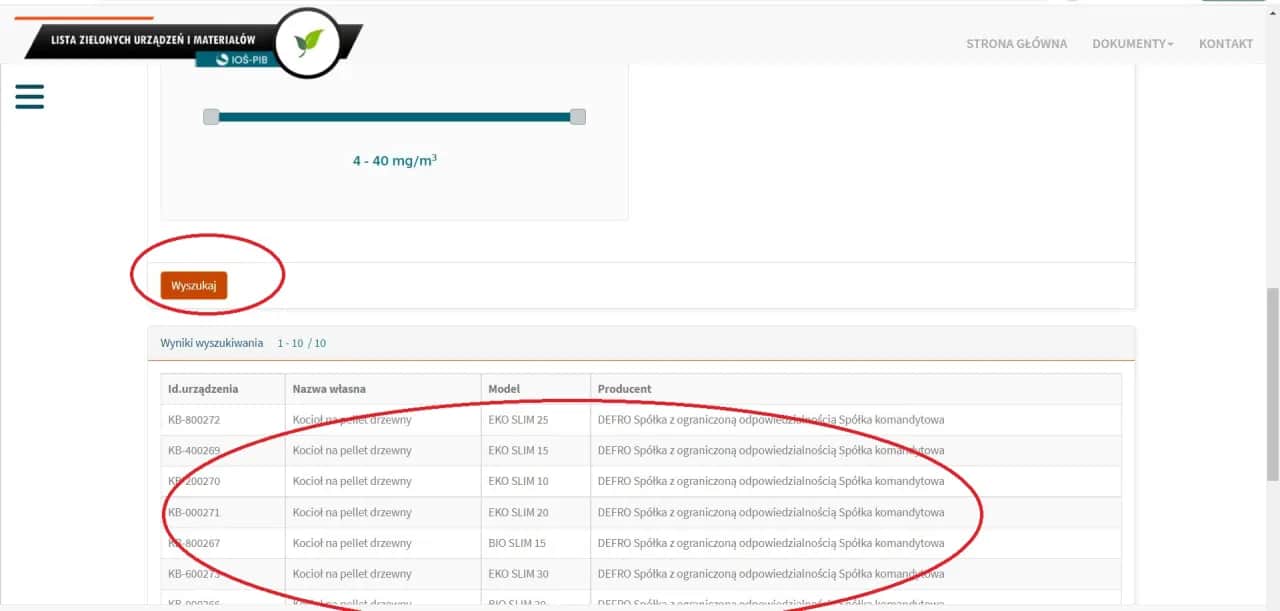Click the green leaf logo
The height and width of the screenshot is (611, 1280).
[308, 42]
